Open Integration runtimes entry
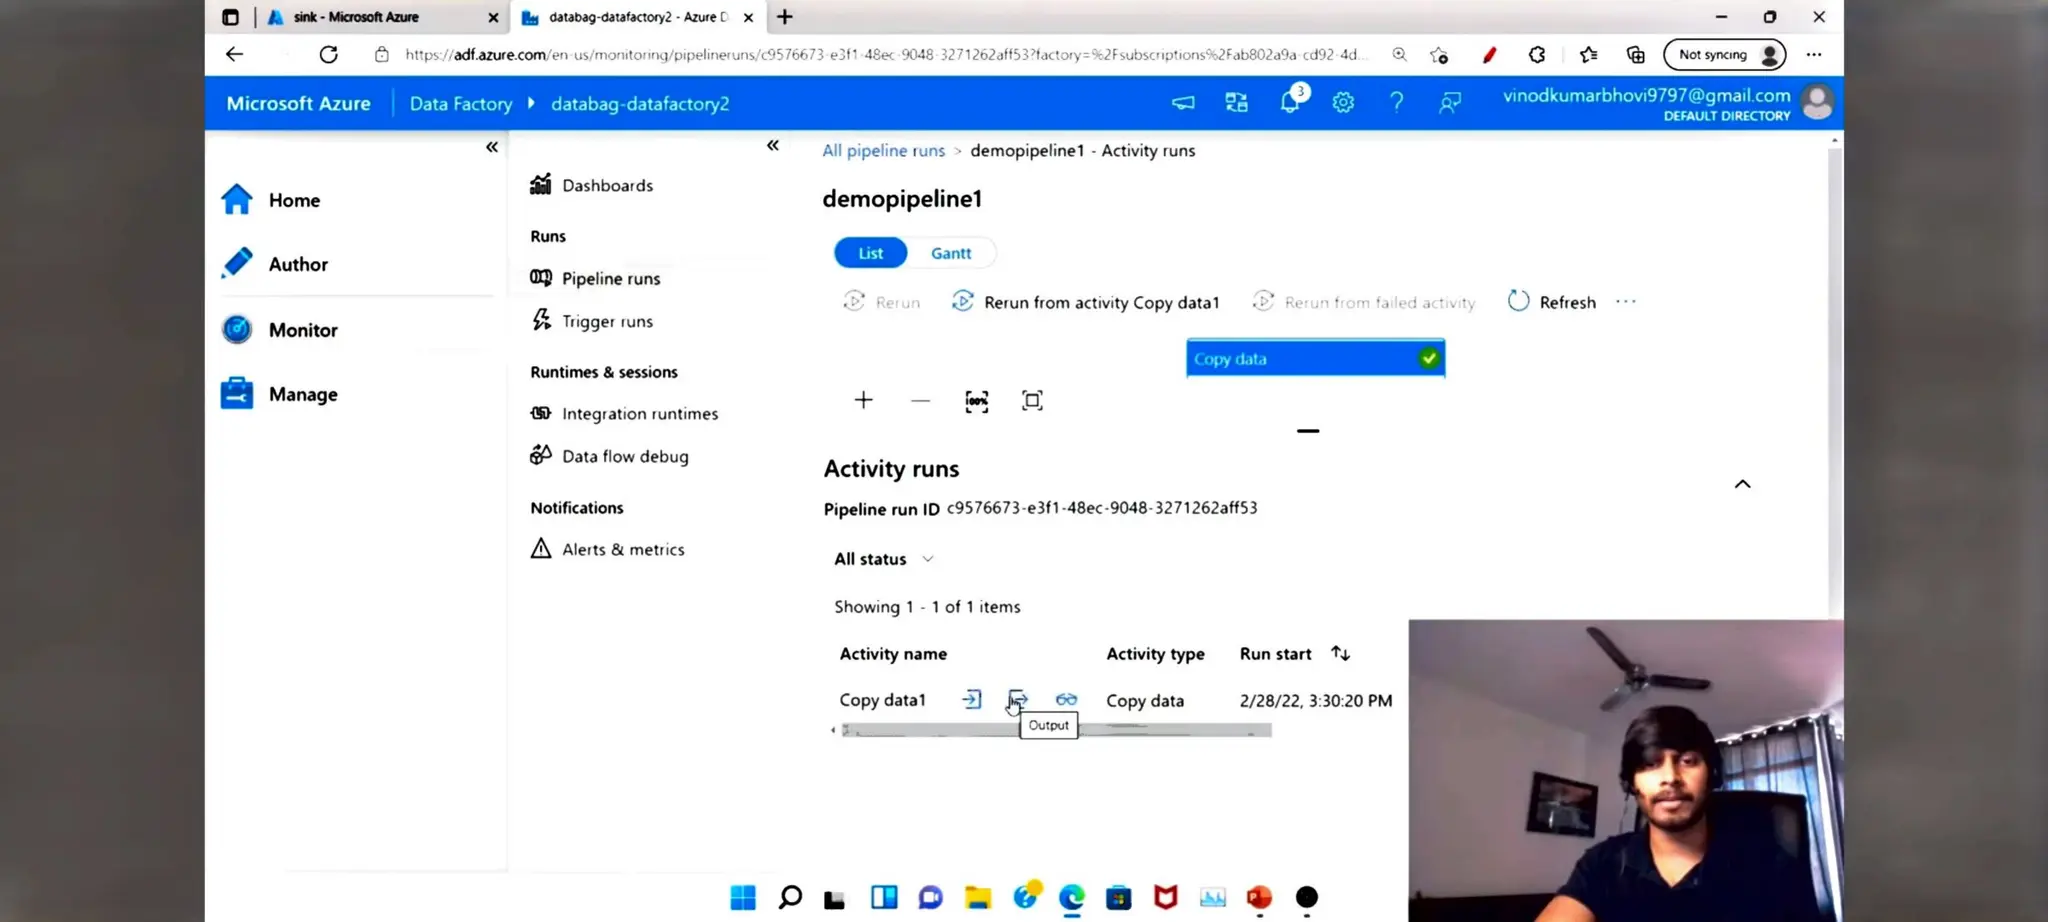This screenshot has width=2048, height=922. (x=624, y=413)
